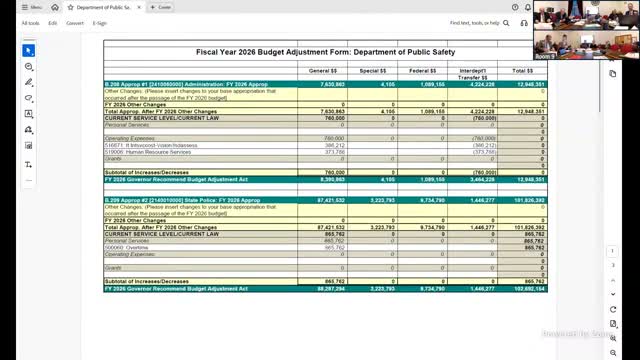Expand more tools ellipsis in the sidebar
Viewport: 640px width, 360px height.
pos(29,180)
